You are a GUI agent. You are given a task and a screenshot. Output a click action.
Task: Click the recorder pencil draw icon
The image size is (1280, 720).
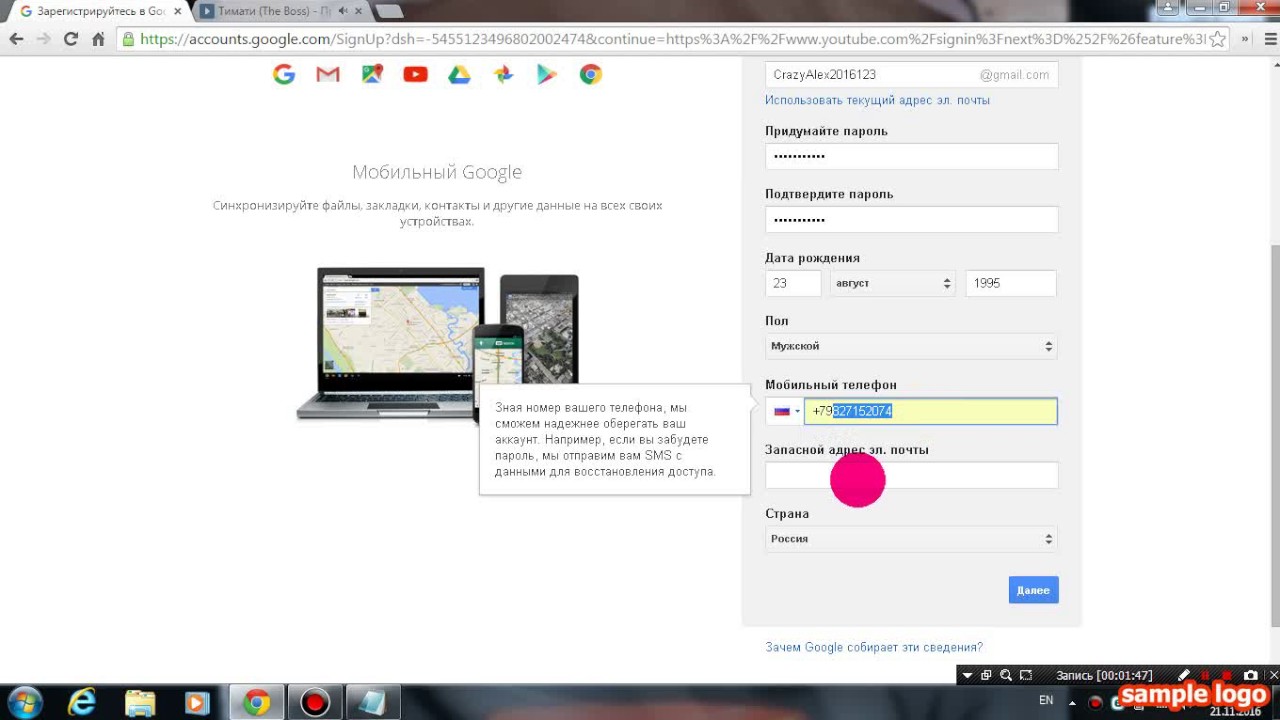point(1184,675)
